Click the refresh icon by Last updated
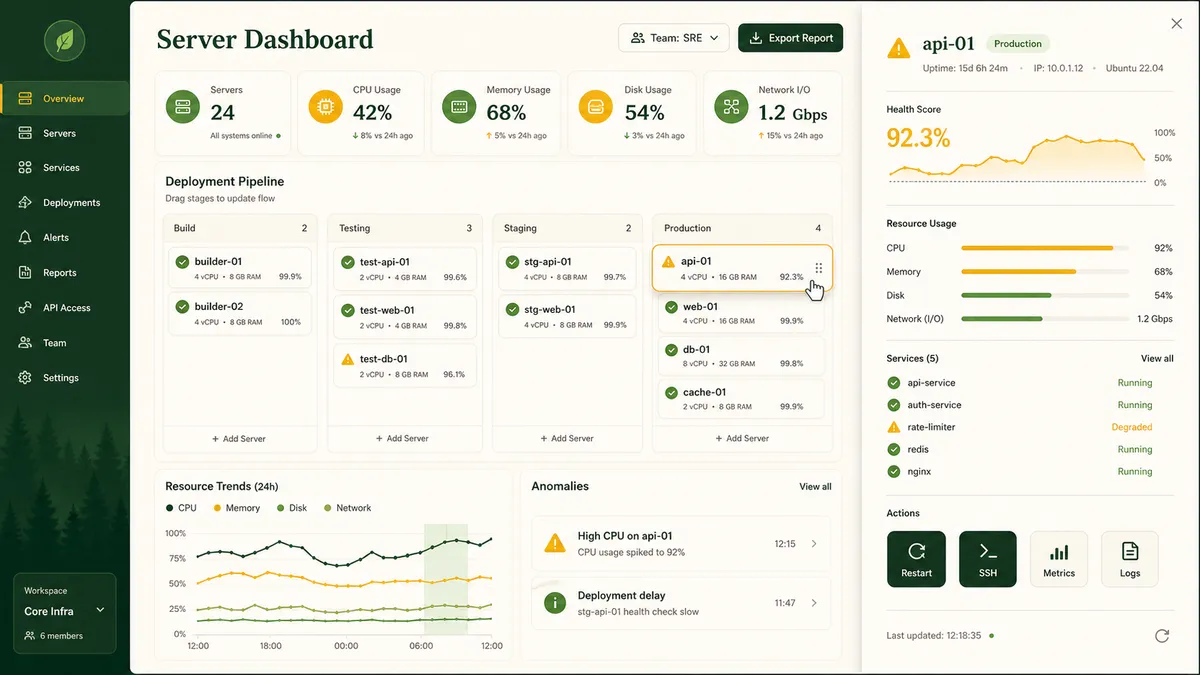 [1162, 635]
